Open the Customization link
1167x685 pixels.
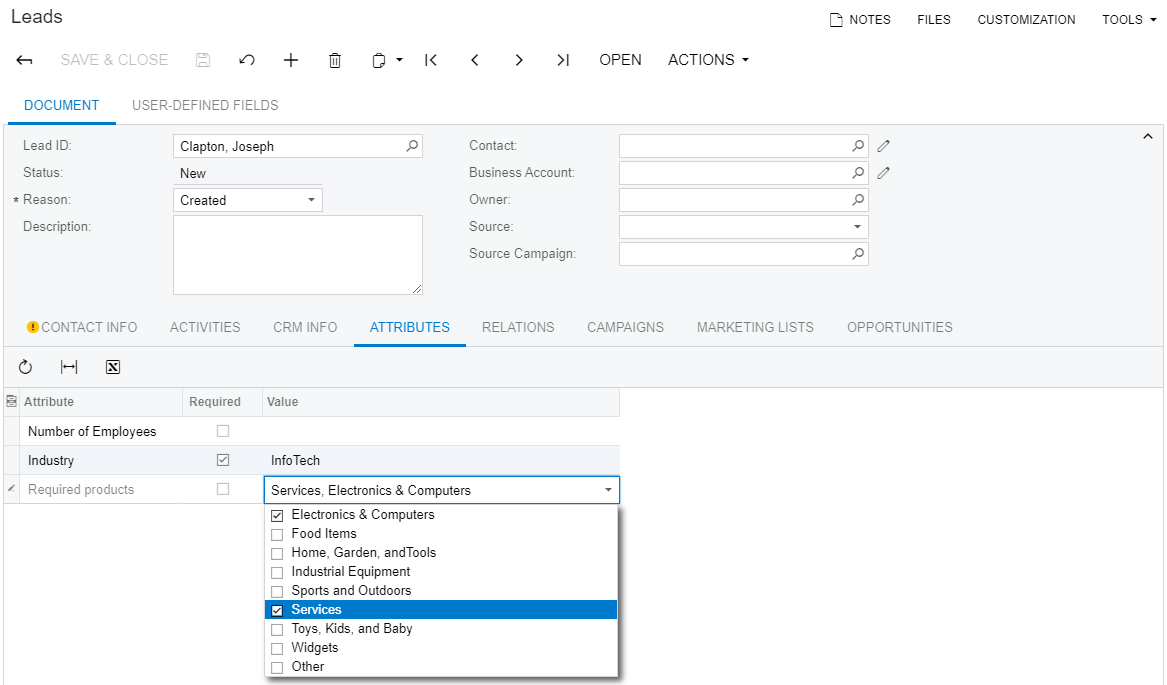[x=1026, y=20]
